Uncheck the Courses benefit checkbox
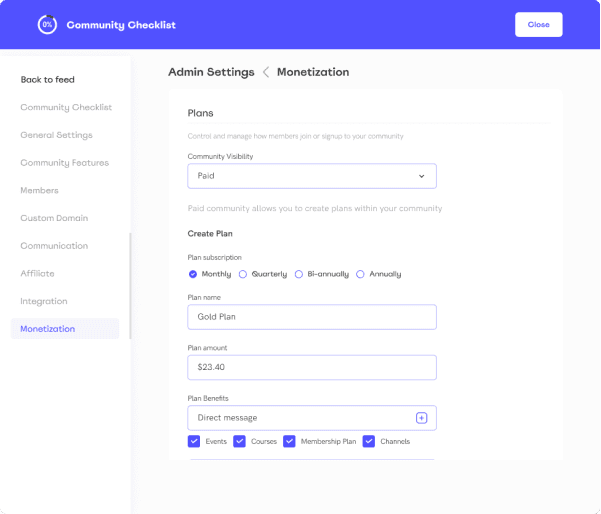Screen dimensions: 601x514 (239, 441)
